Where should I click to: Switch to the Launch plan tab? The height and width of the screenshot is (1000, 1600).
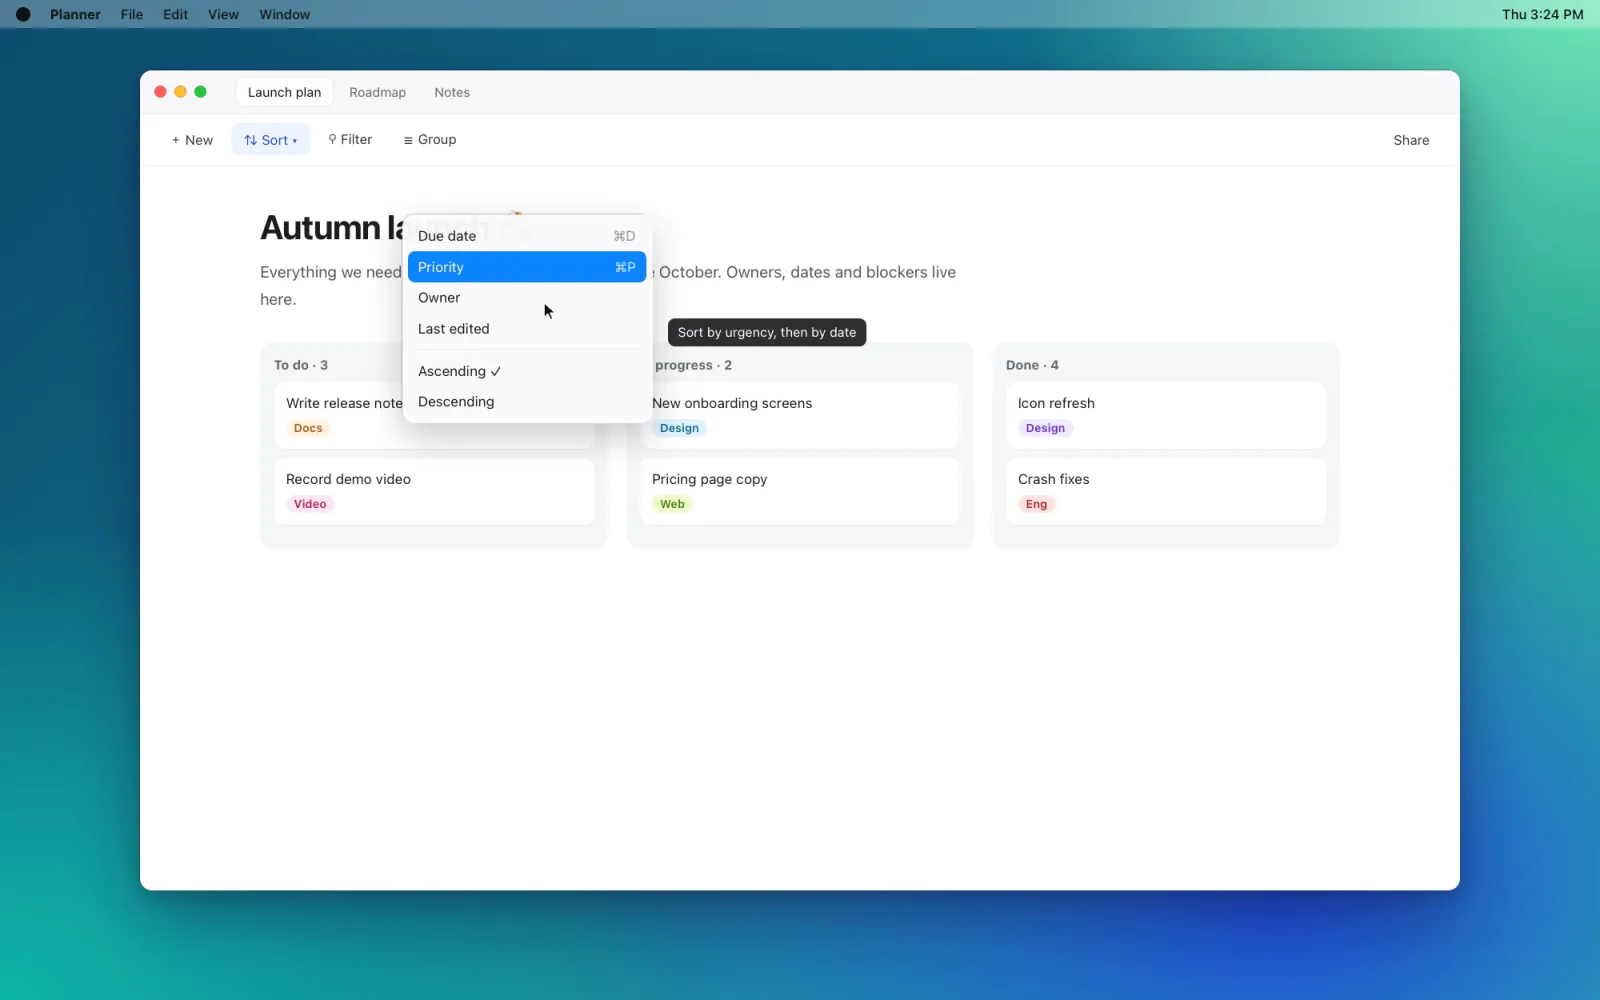(284, 92)
